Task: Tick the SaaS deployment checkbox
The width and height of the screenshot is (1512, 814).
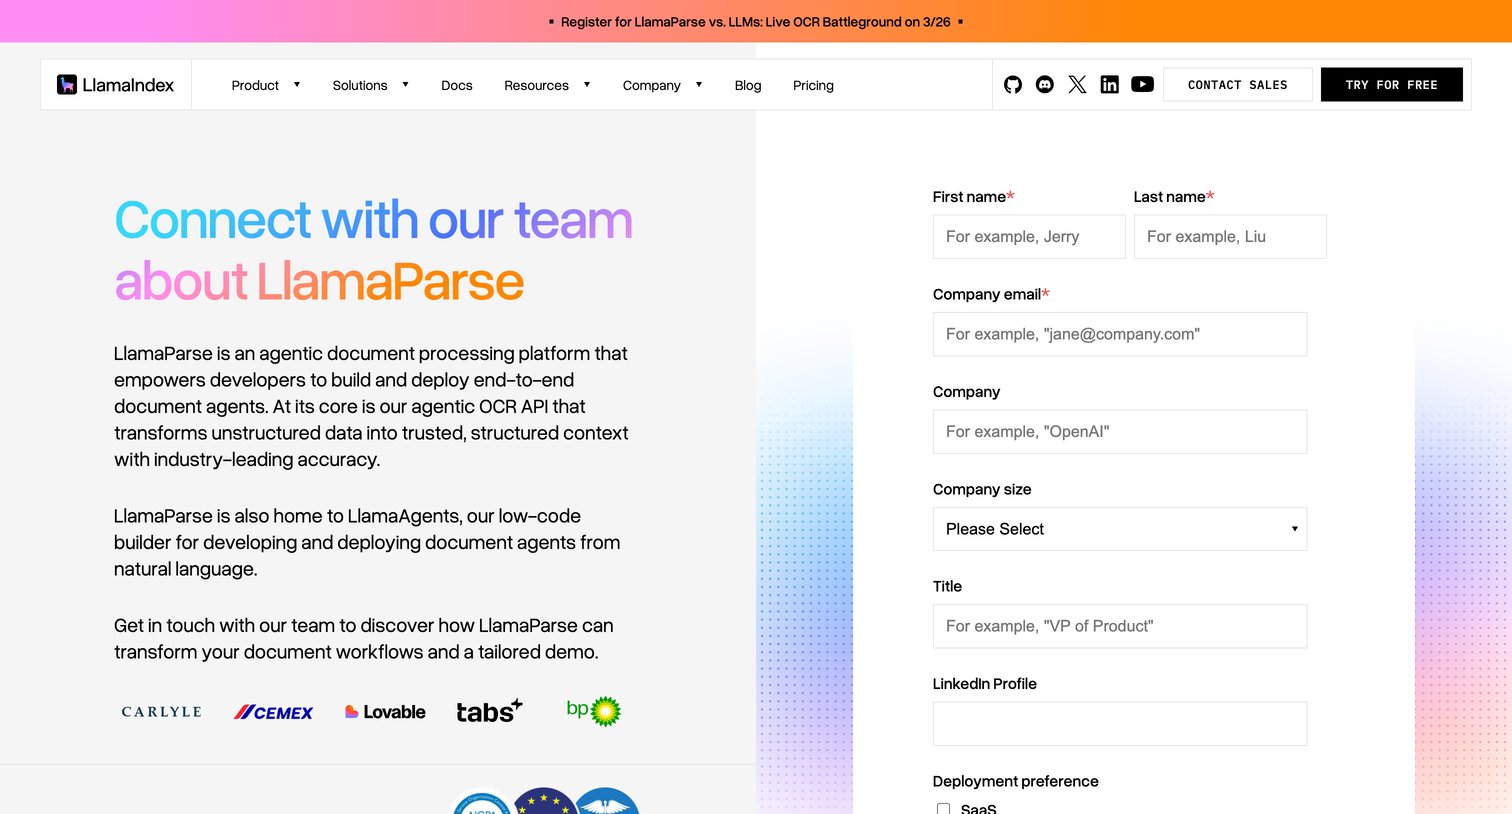Action: pyautogui.click(x=943, y=809)
